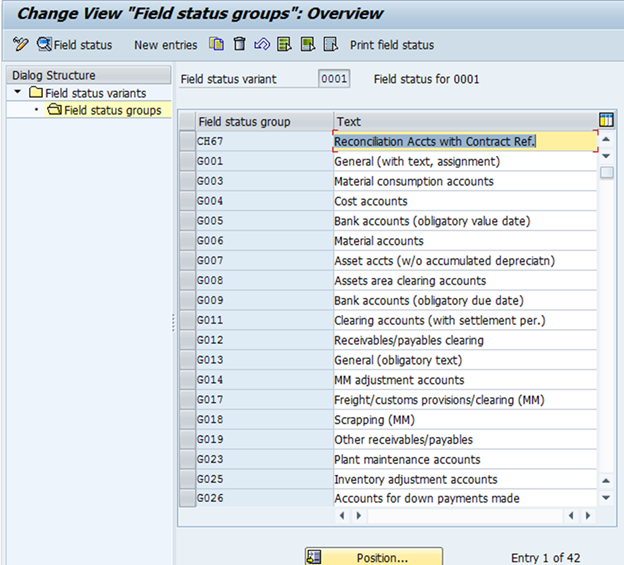Click 'Asset accts (w/o accumulated depreciatn)' cell

coord(465,261)
